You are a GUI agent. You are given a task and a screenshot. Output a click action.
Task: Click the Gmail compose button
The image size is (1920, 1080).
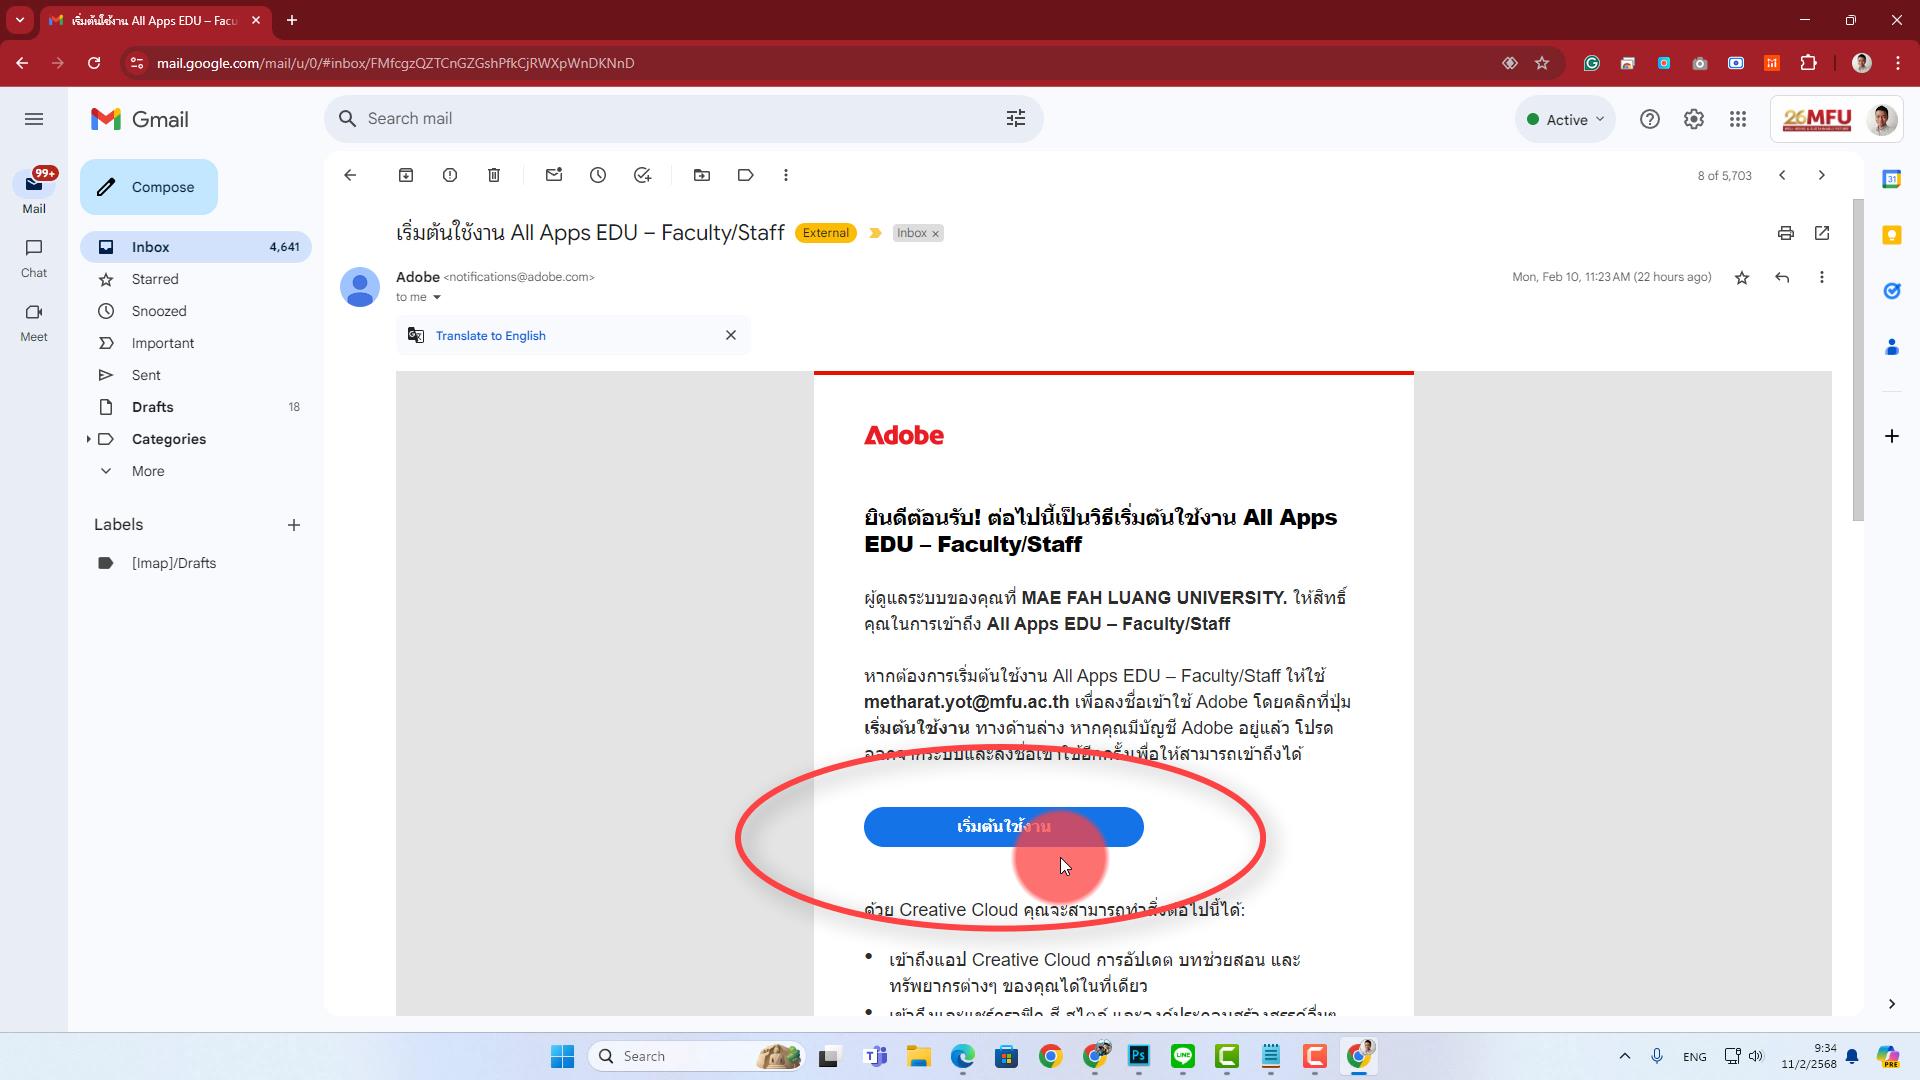click(x=148, y=186)
